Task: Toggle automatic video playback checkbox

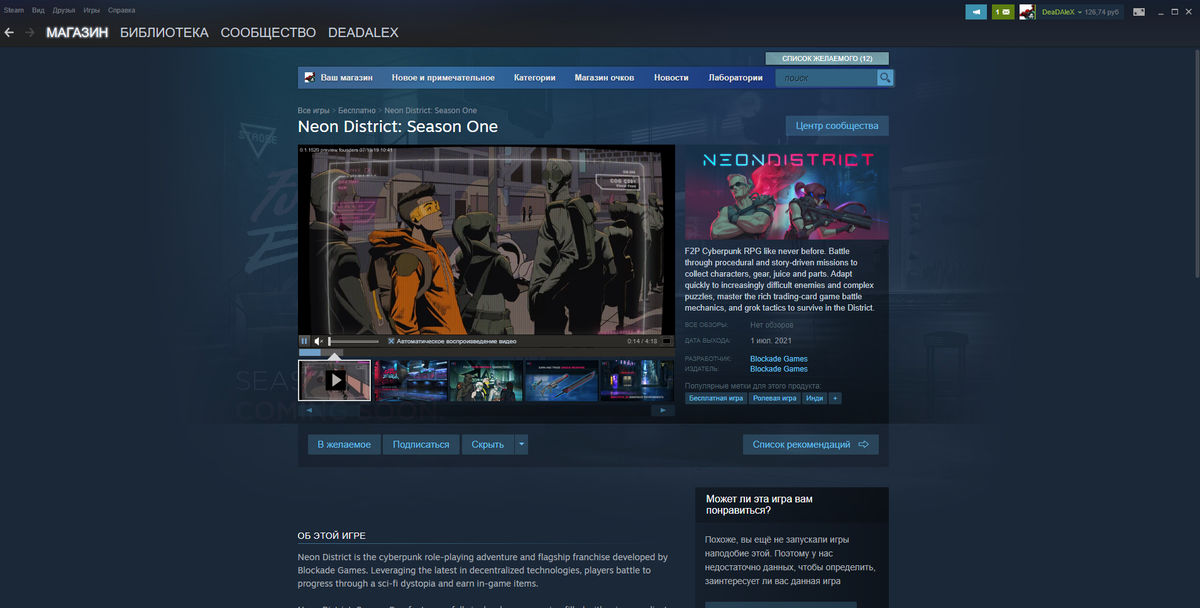Action: [x=391, y=341]
